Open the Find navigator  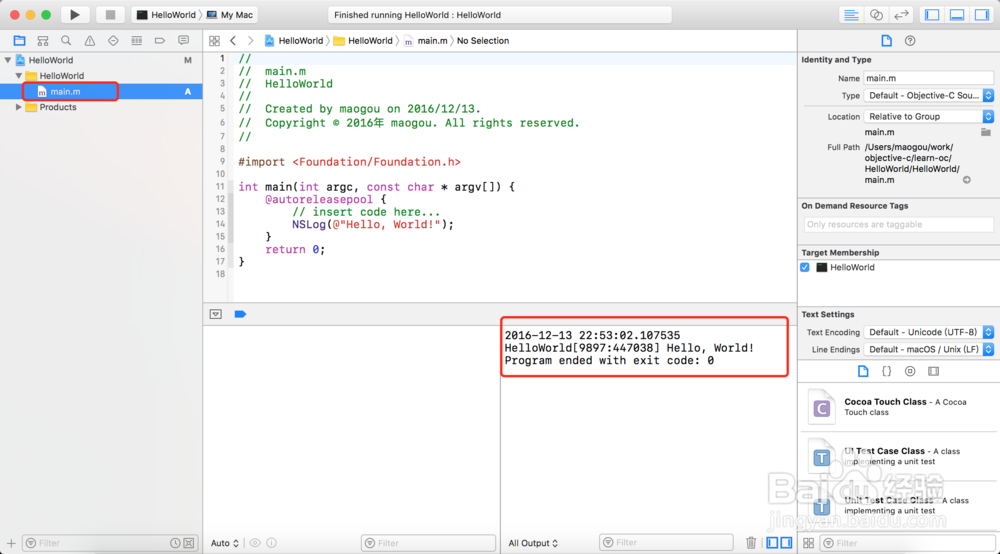coord(66,41)
